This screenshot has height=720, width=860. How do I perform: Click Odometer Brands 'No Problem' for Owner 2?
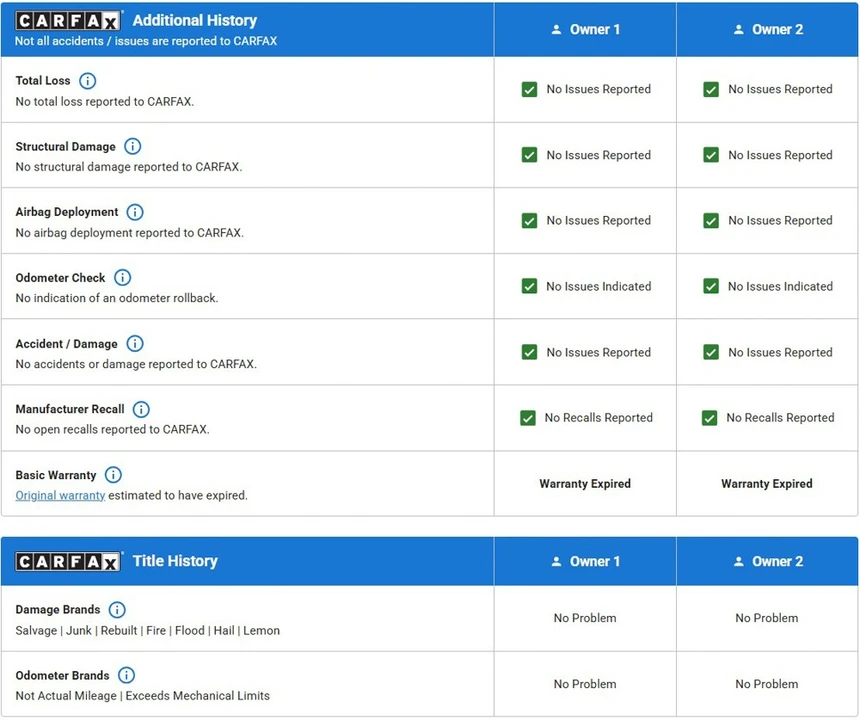(767, 684)
